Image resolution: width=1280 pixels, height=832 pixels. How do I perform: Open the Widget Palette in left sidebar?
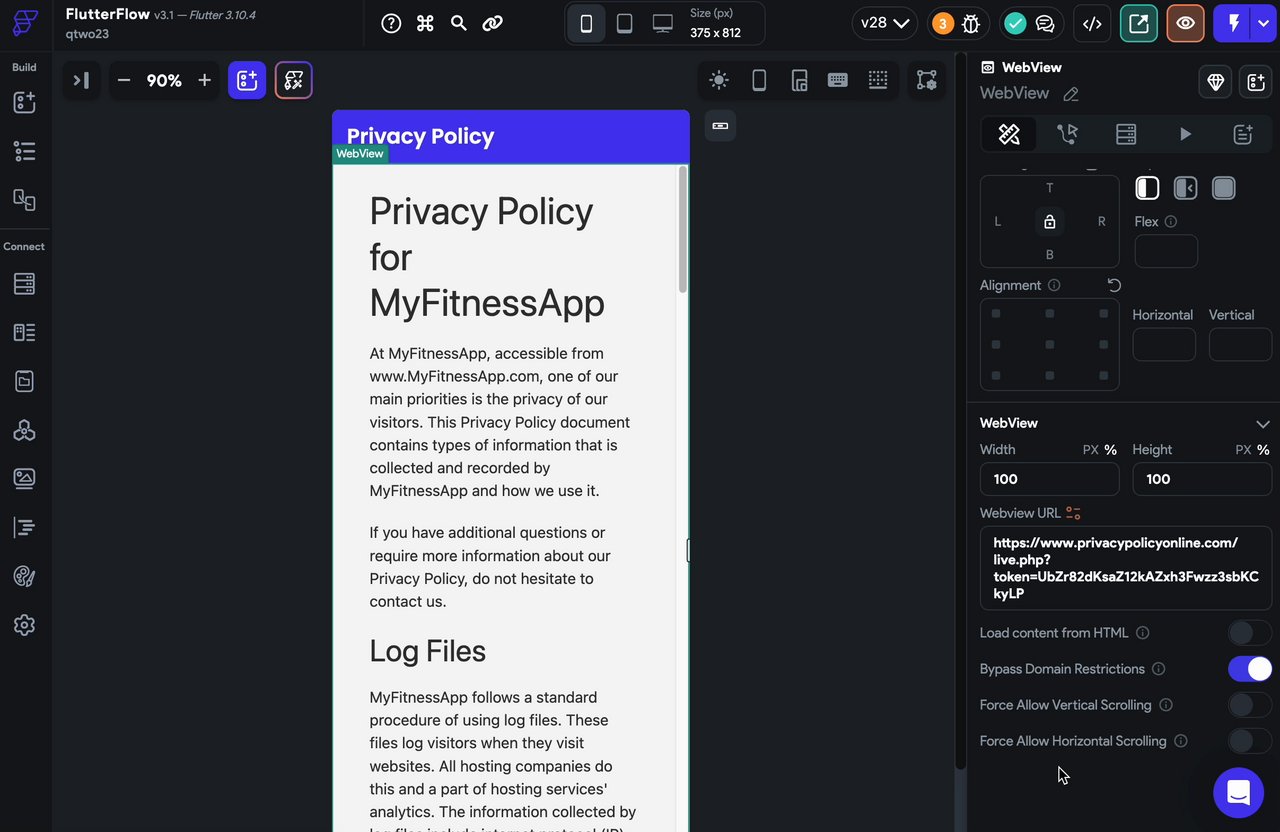click(24, 102)
